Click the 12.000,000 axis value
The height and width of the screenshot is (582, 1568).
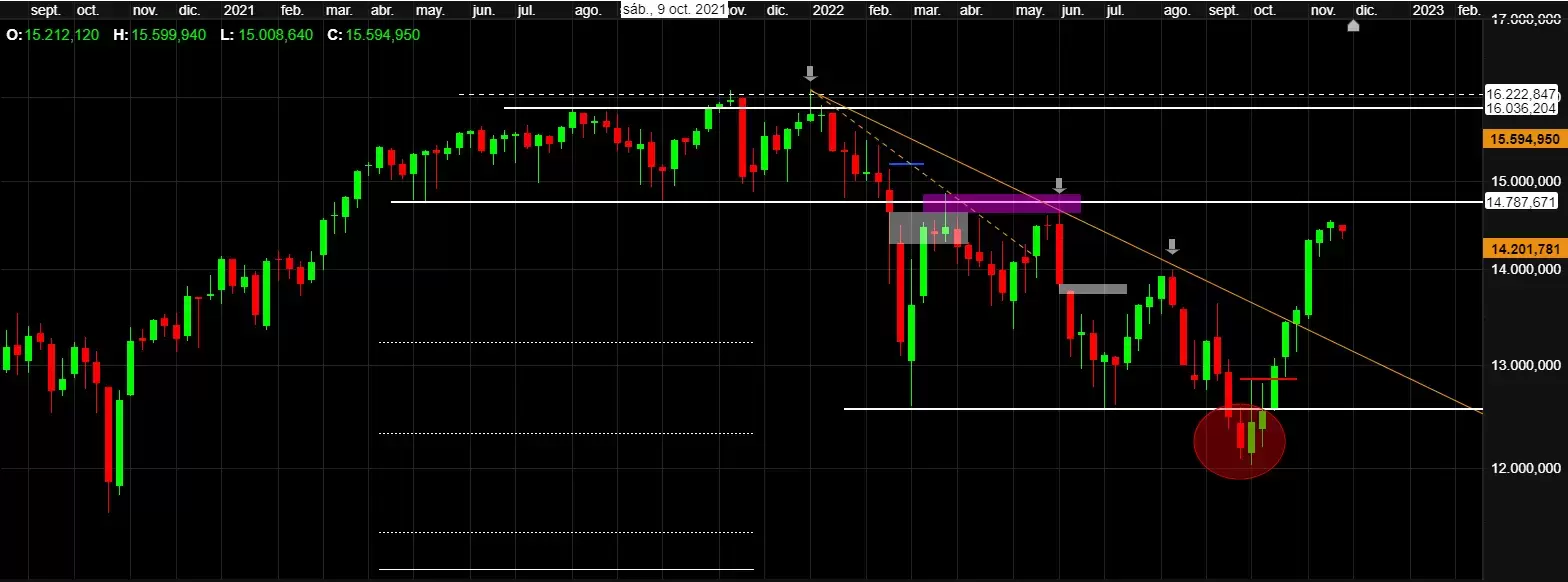(1524, 468)
